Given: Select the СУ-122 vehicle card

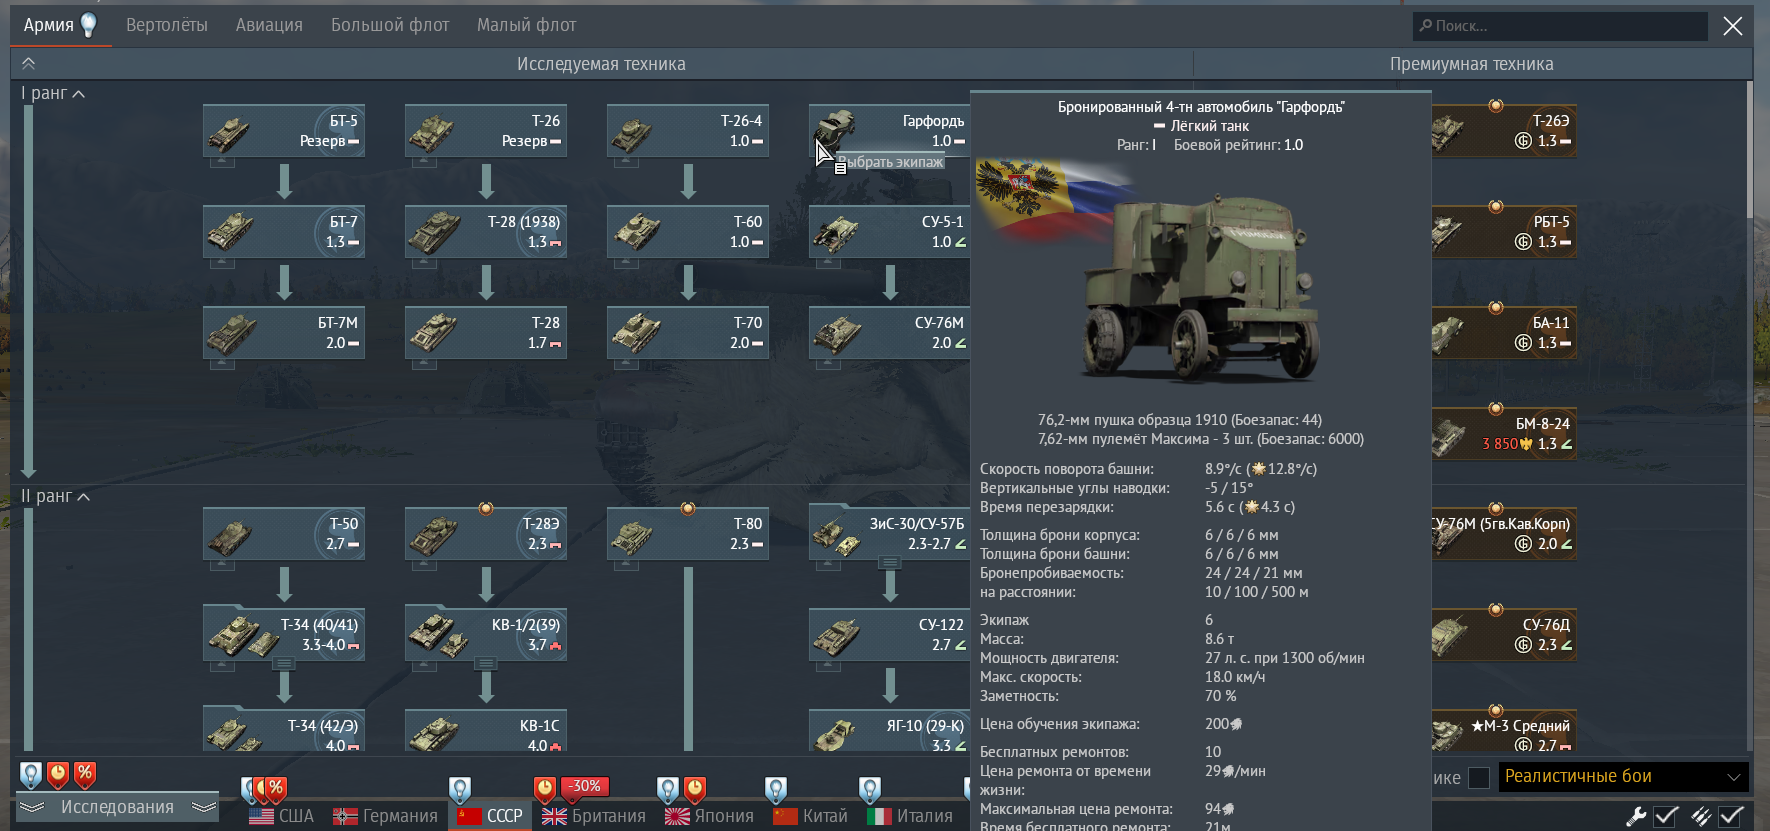Looking at the screenshot, I should [889, 635].
